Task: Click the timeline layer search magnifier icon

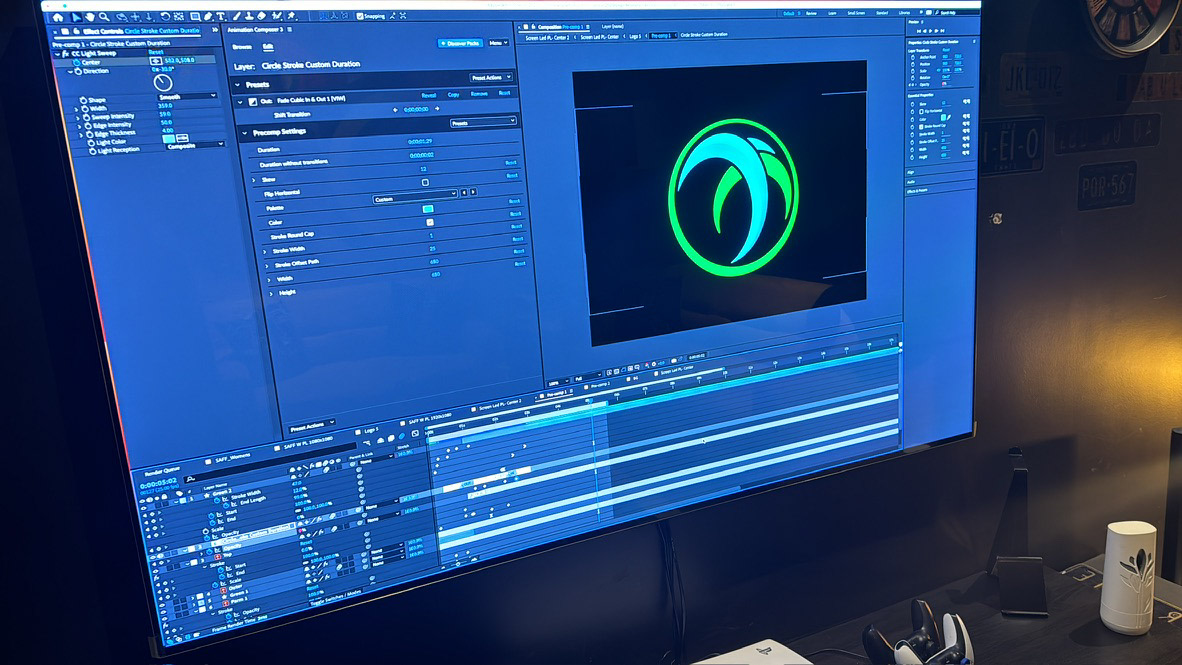Action: (x=191, y=480)
